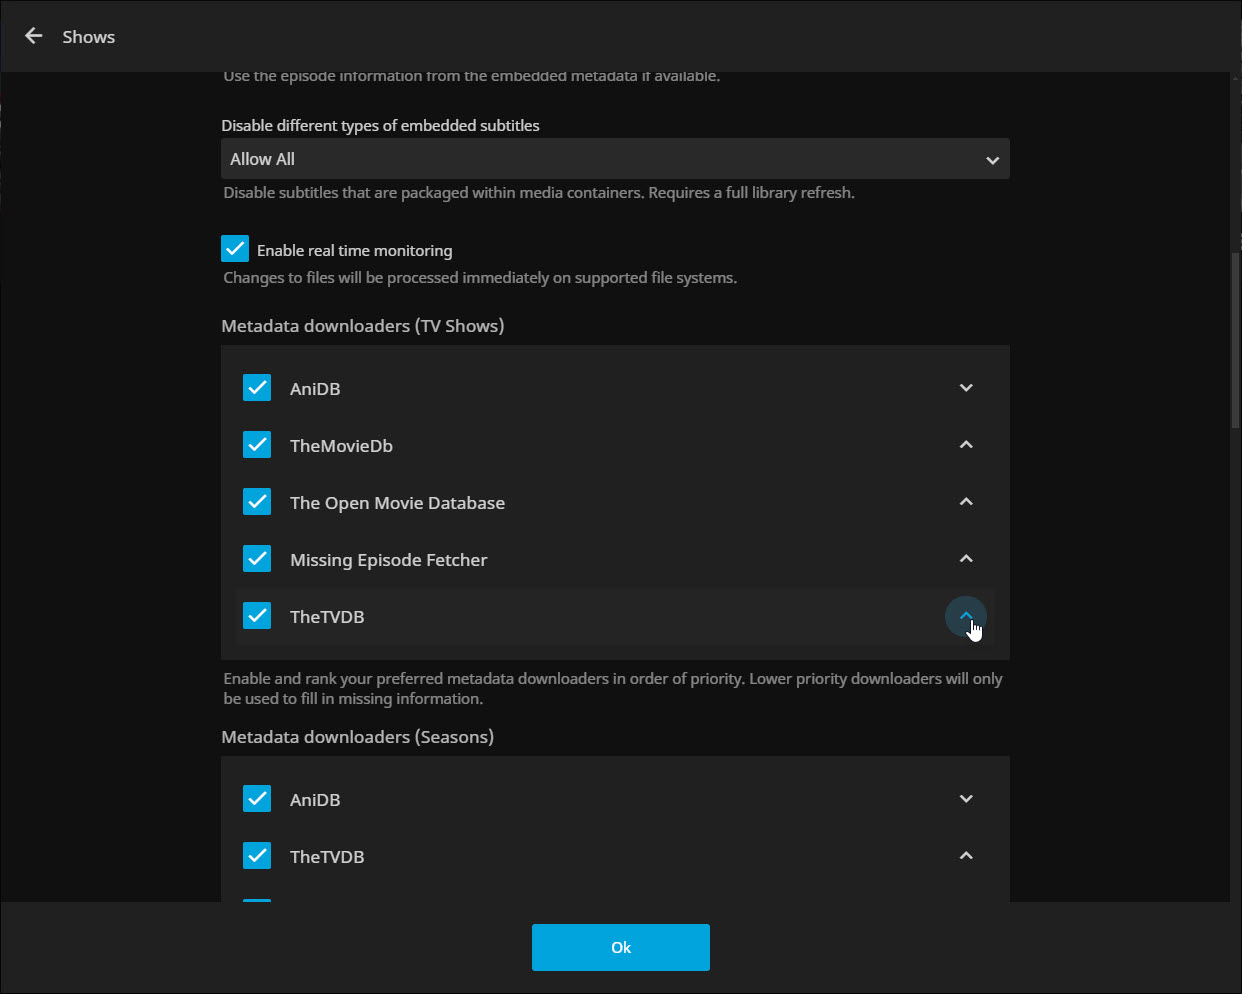Click the back arrow next to Shows
Screen dimensions: 1242x994
click(x=34, y=36)
